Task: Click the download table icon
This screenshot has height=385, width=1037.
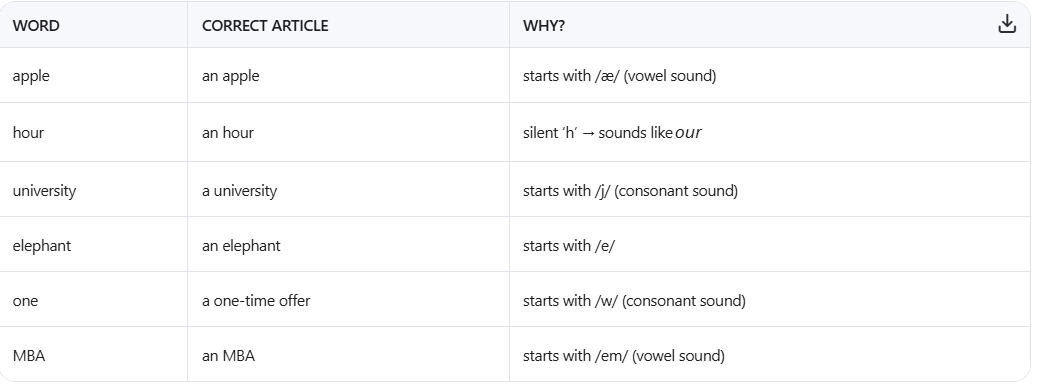Action: click(x=1007, y=24)
